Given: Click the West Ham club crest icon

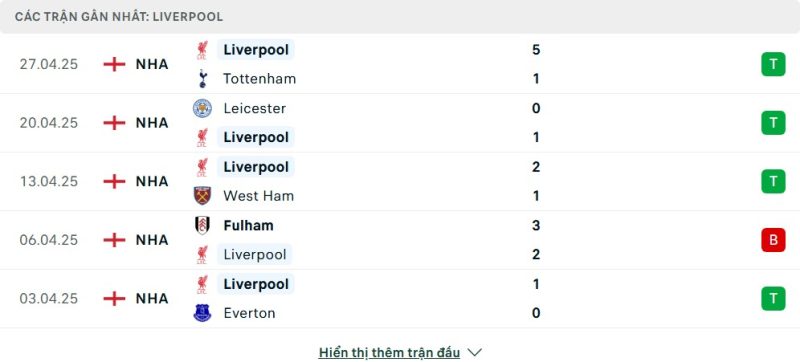Looking at the screenshot, I should tap(203, 196).
